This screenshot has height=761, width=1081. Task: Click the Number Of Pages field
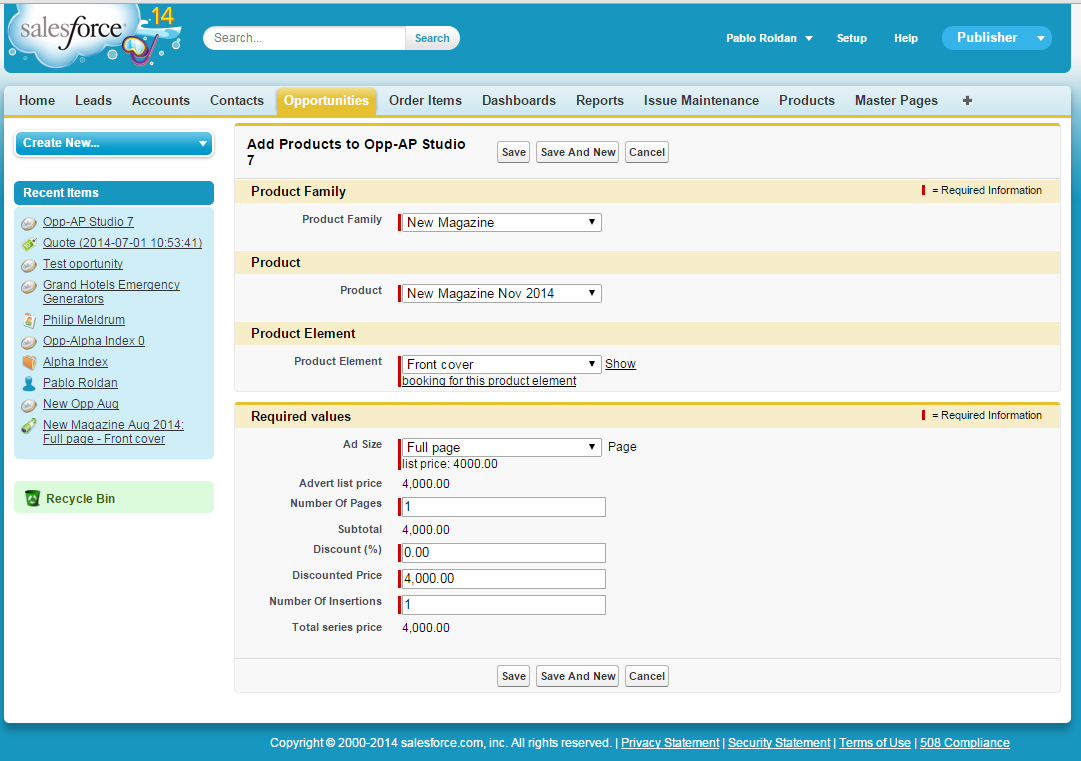504,507
